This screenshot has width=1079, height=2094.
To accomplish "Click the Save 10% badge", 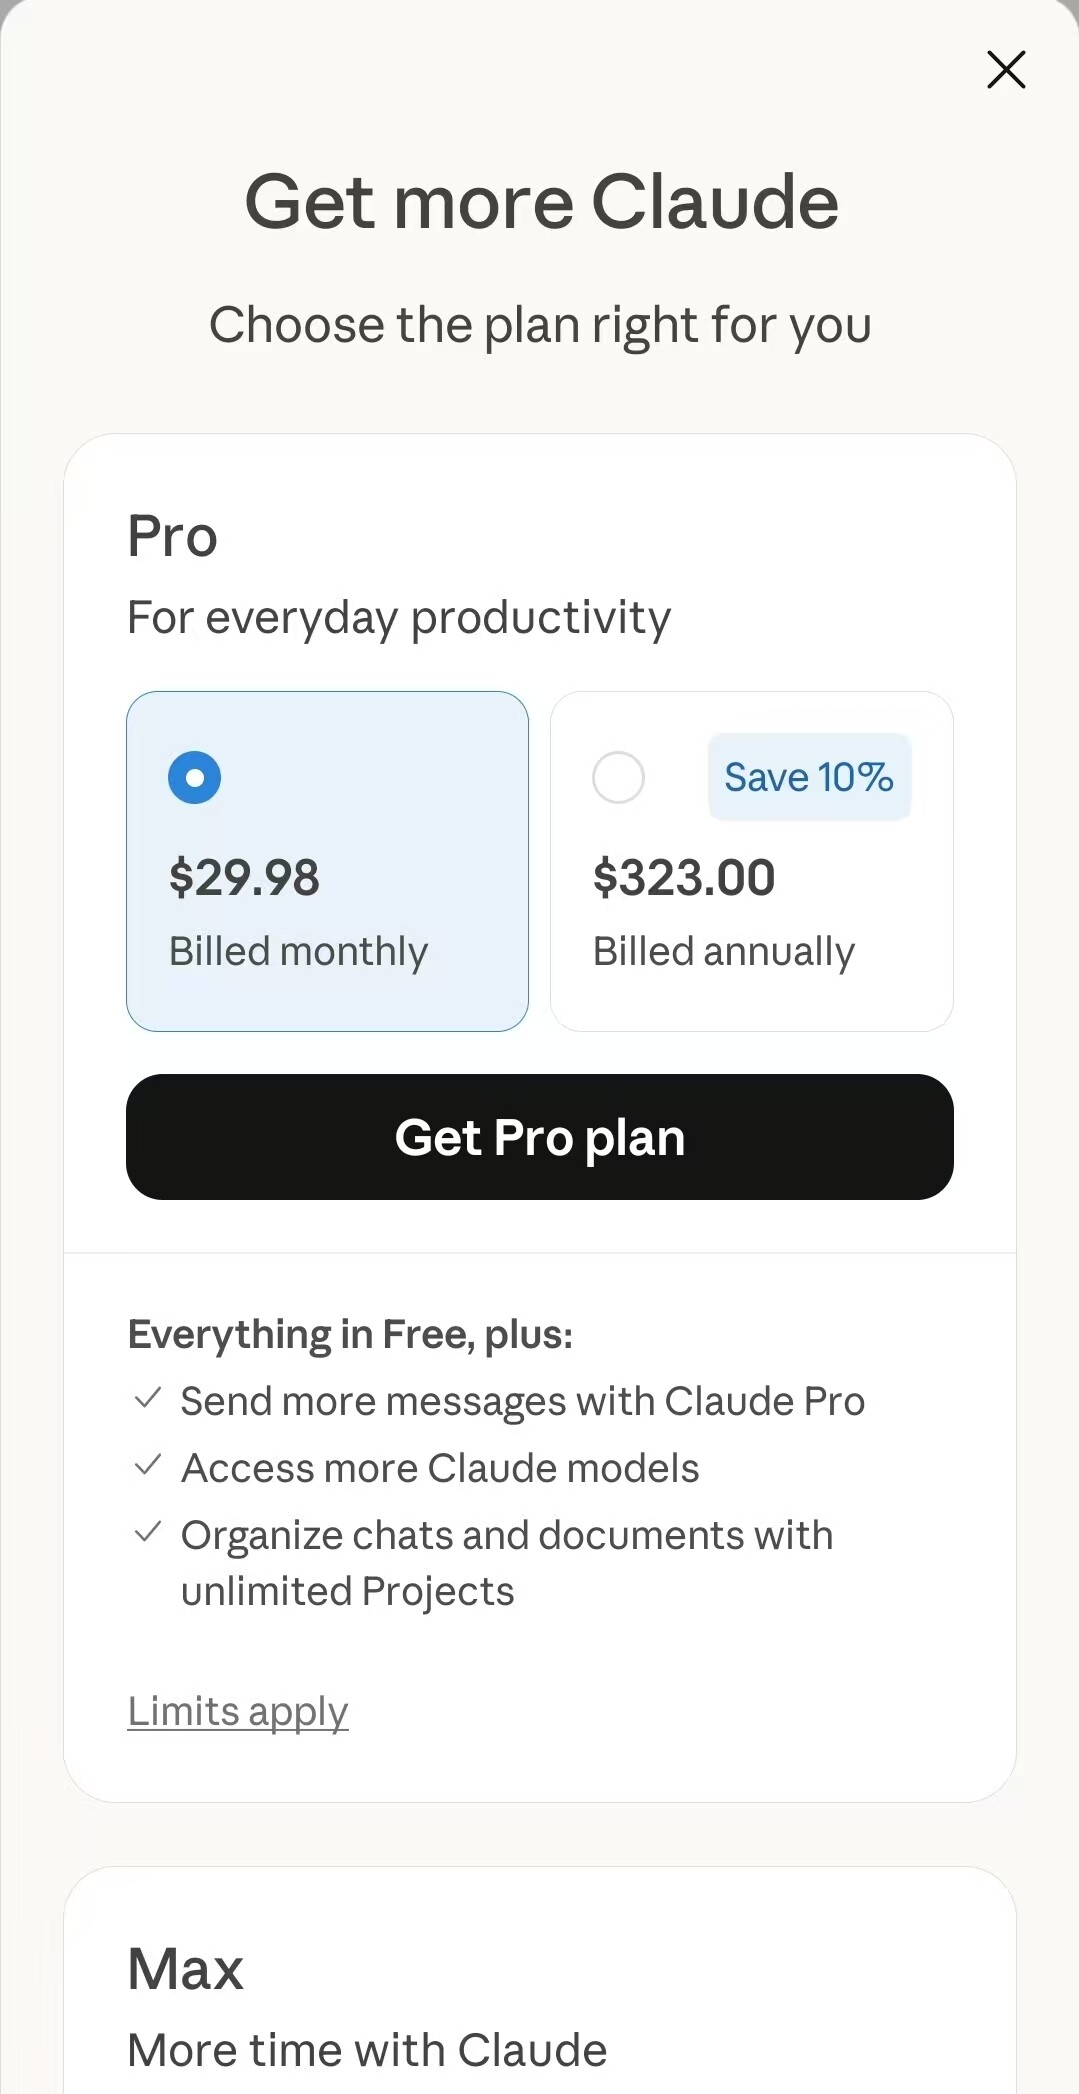I will (809, 777).
